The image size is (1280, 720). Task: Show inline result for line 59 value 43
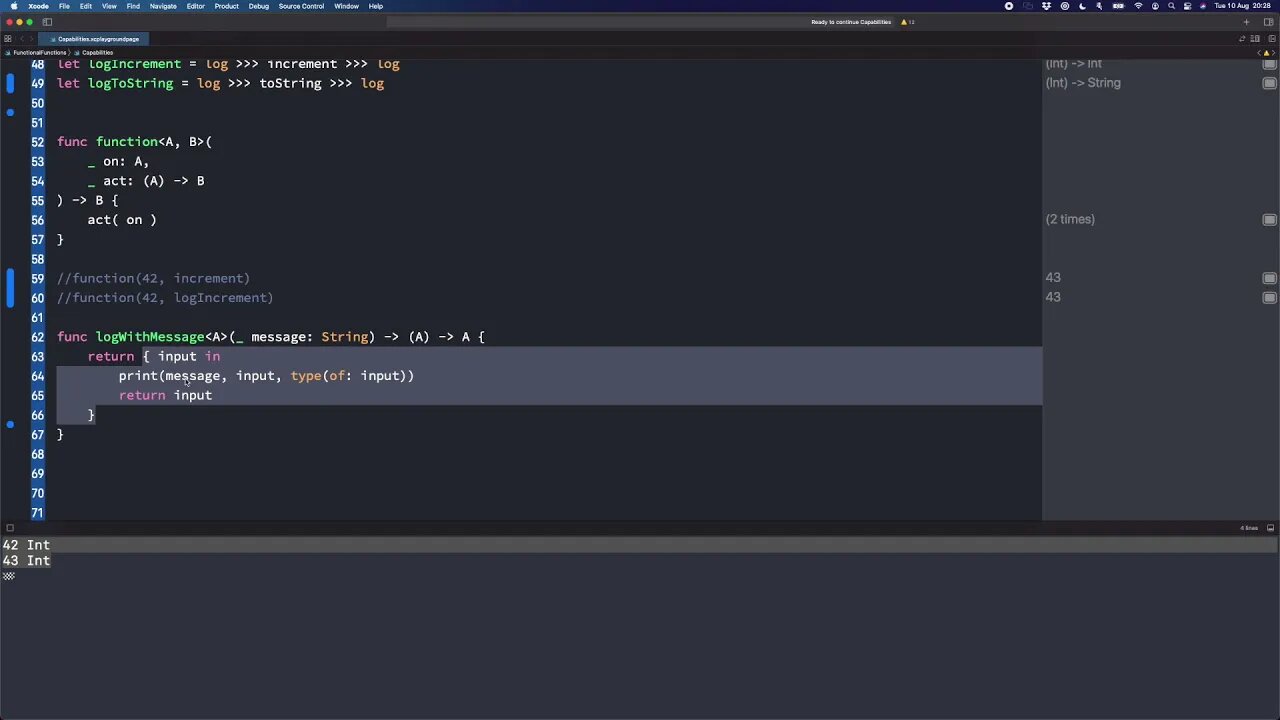(x=1269, y=278)
